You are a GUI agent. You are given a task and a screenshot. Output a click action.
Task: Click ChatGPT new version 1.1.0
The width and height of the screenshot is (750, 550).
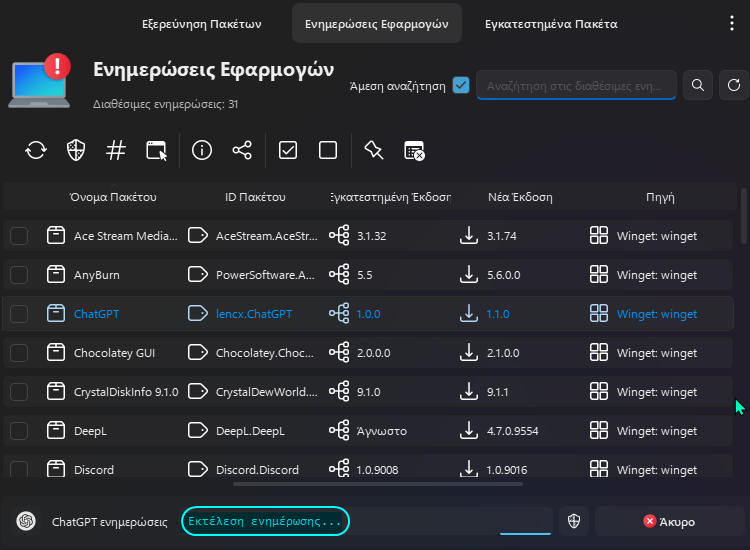(x=497, y=314)
